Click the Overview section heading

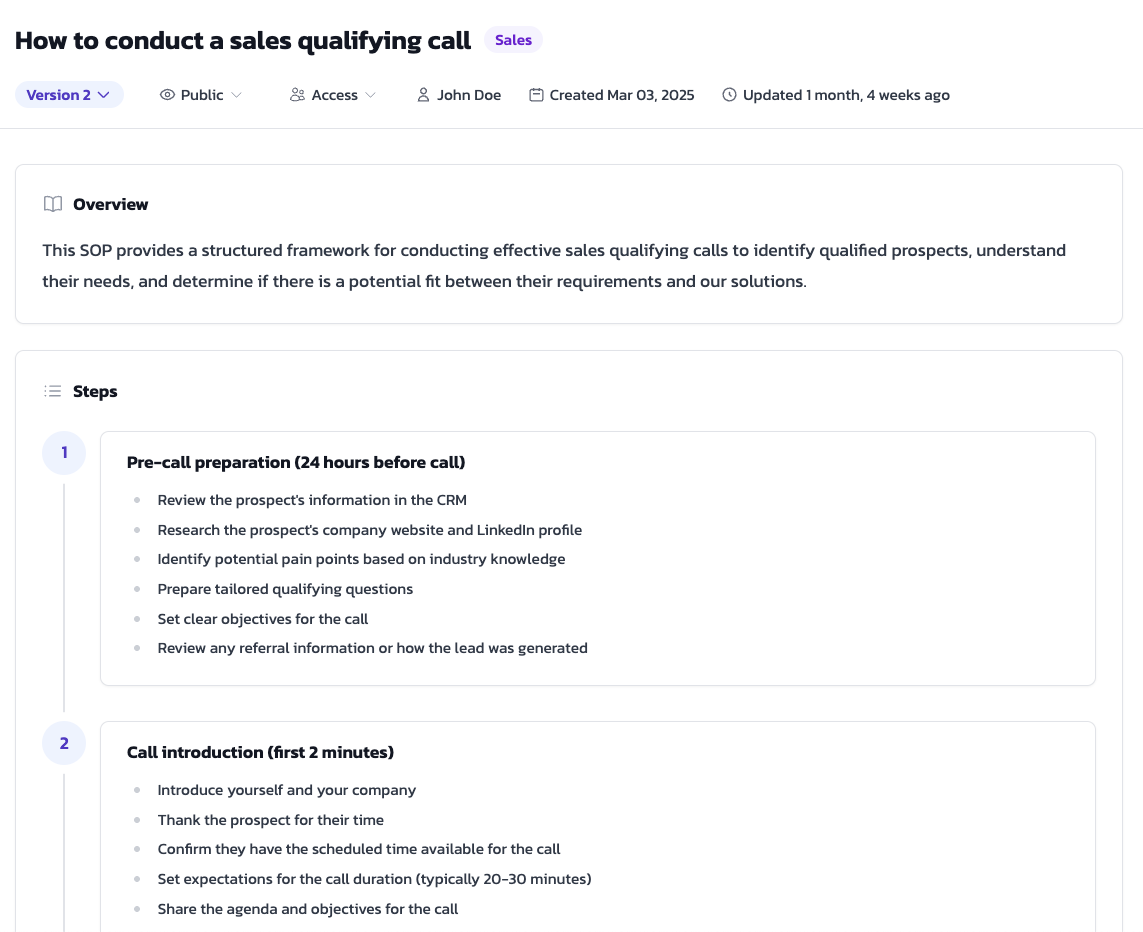(x=110, y=204)
